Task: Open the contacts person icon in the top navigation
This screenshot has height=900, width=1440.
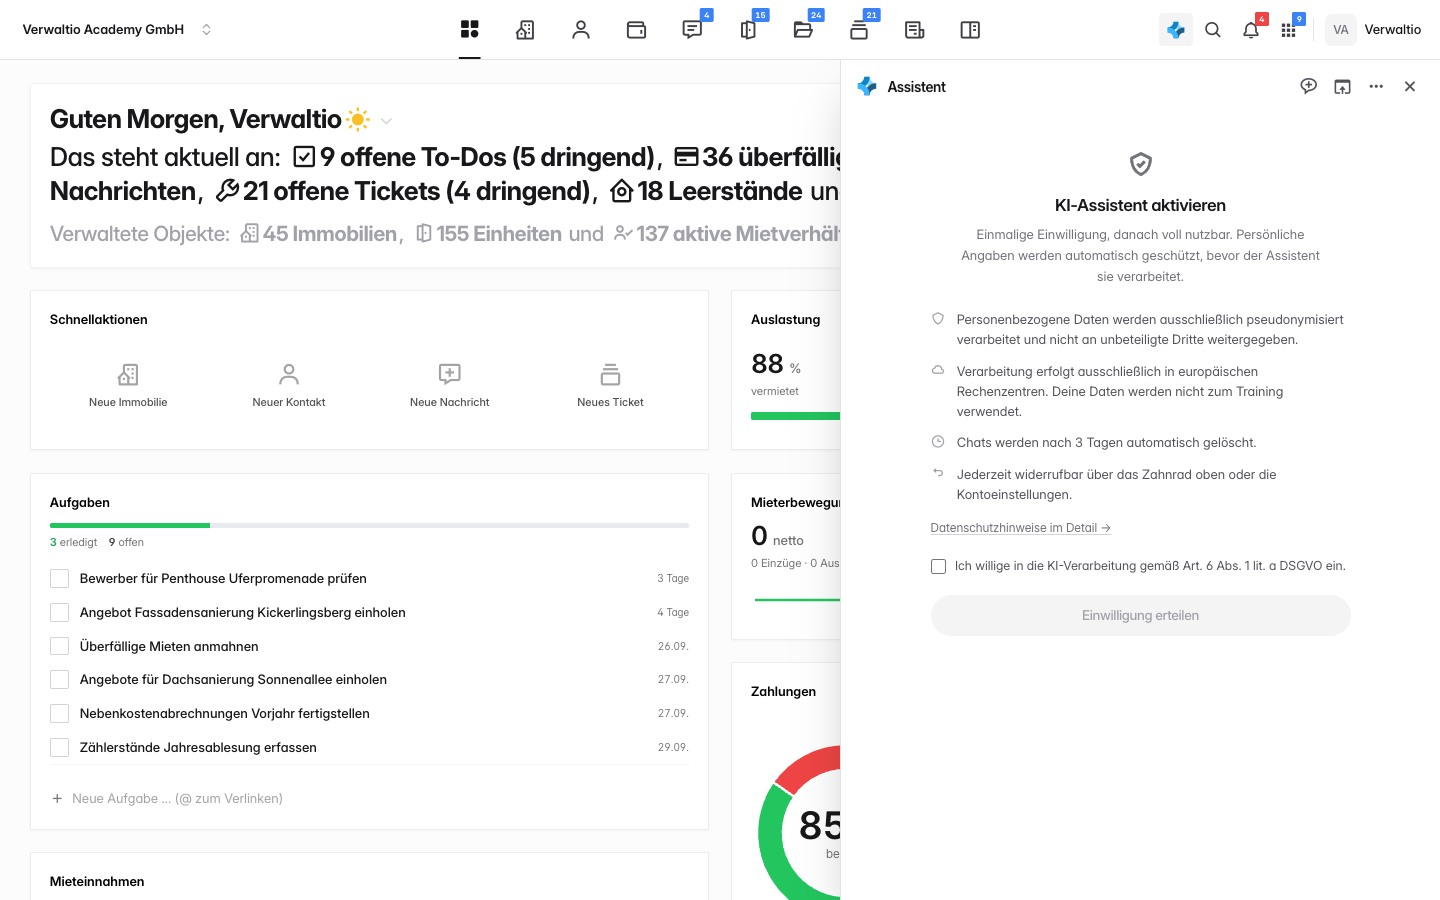Action: coord(581,30)
